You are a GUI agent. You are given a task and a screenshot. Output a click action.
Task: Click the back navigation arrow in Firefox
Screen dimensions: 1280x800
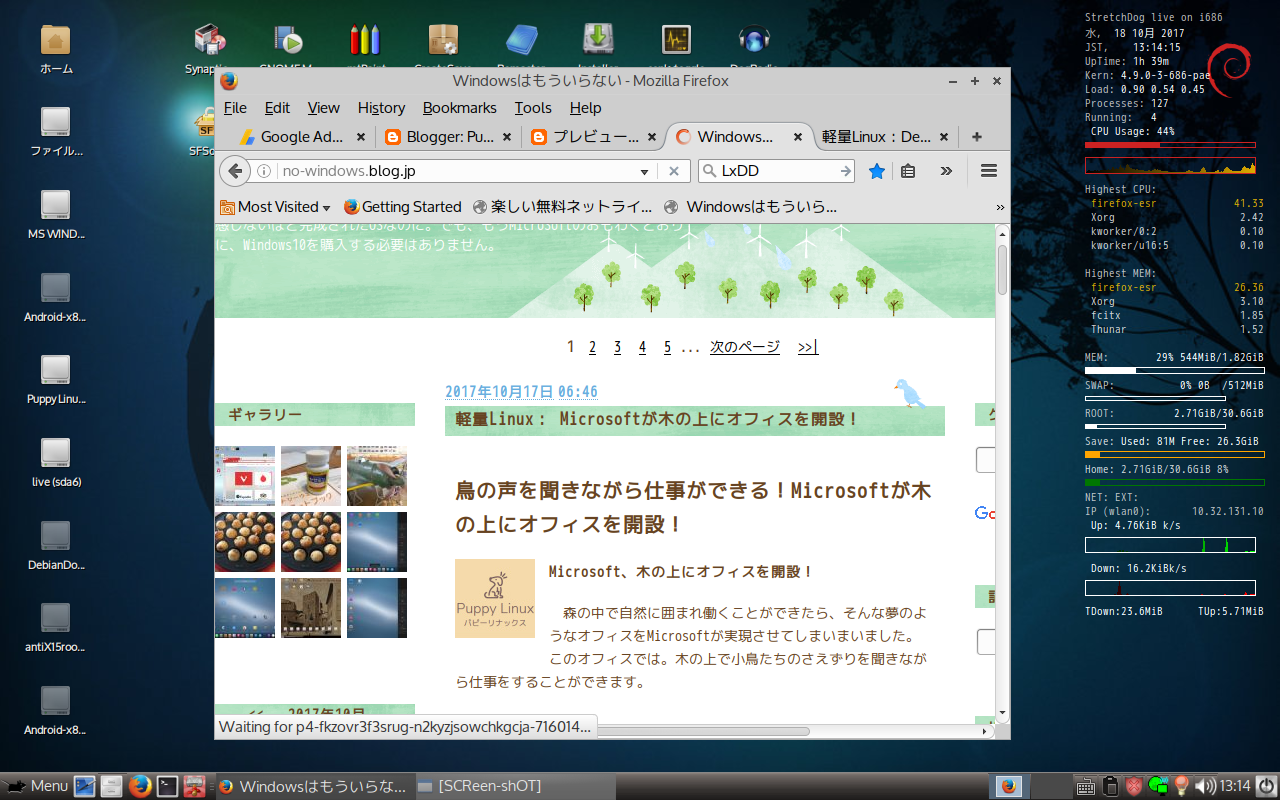click(234, 170)
